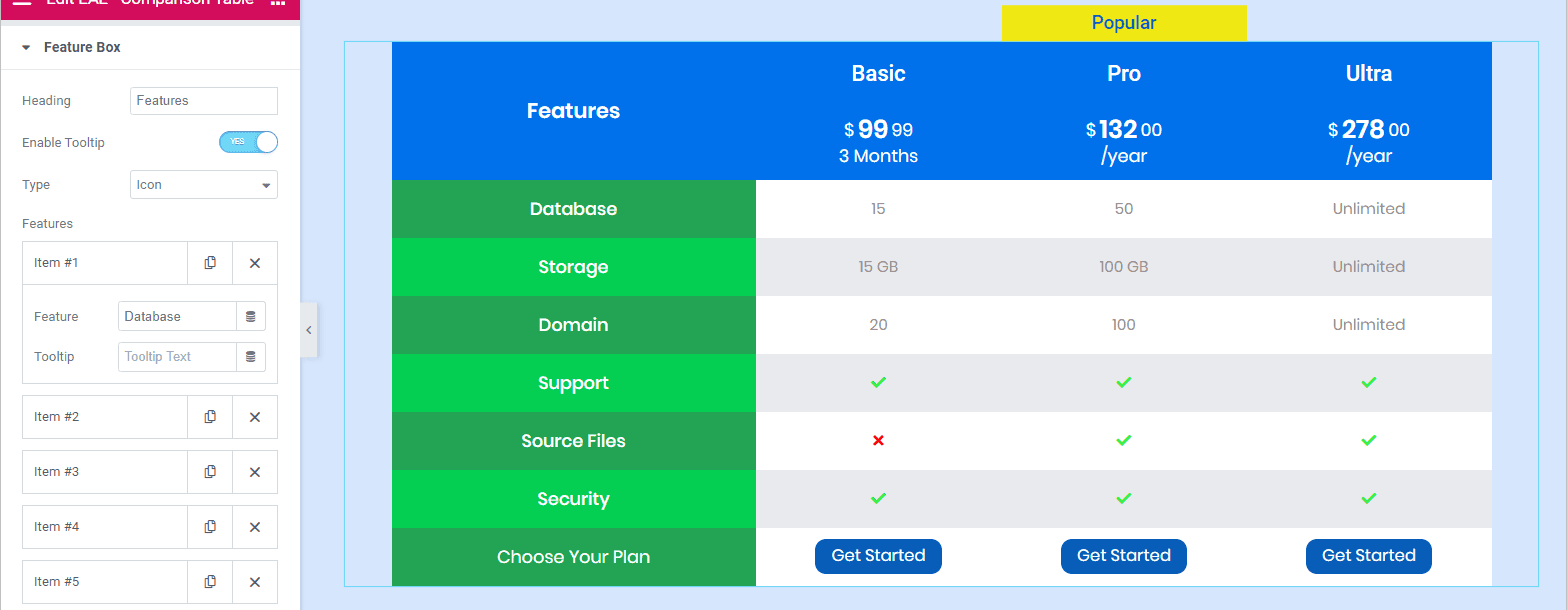Select the yellow Popular ribbon
The height and width of the screenshot is (610, 1567).
tap(1124, 23)
